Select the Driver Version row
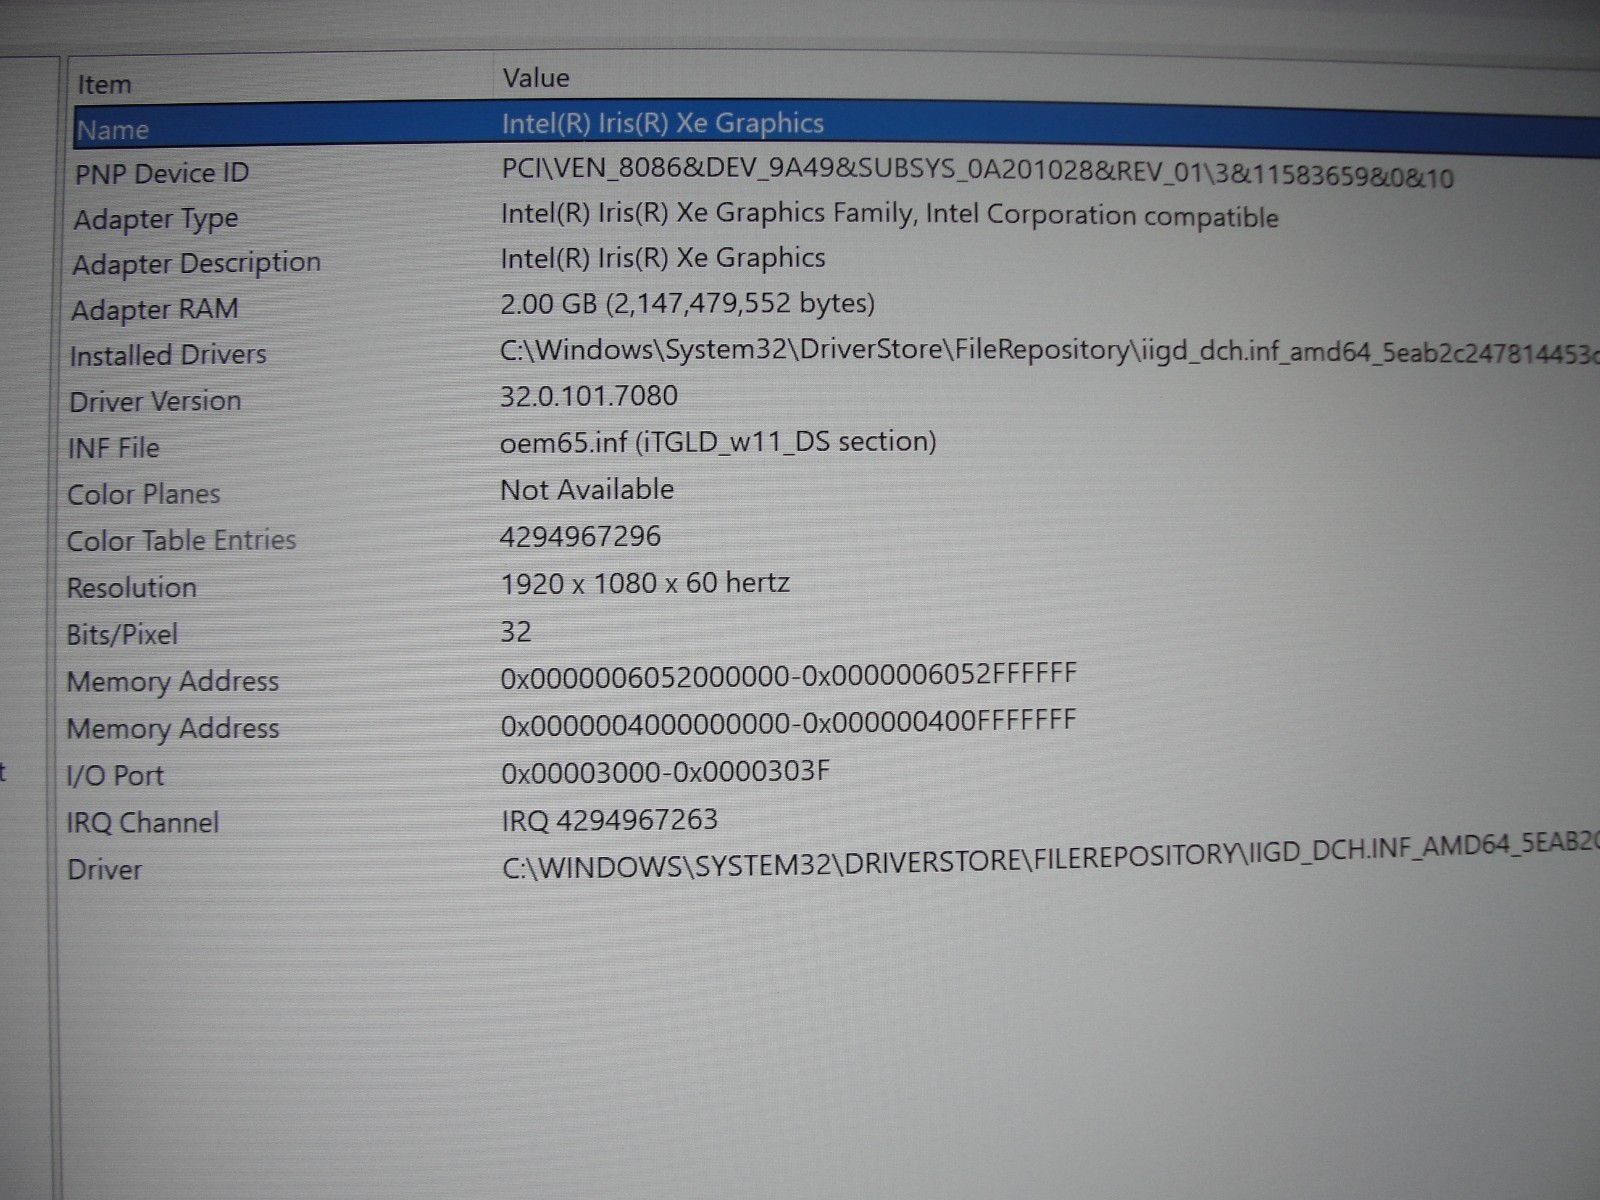The height and width of the screenshot is (1200, 1600). (155, 401)
